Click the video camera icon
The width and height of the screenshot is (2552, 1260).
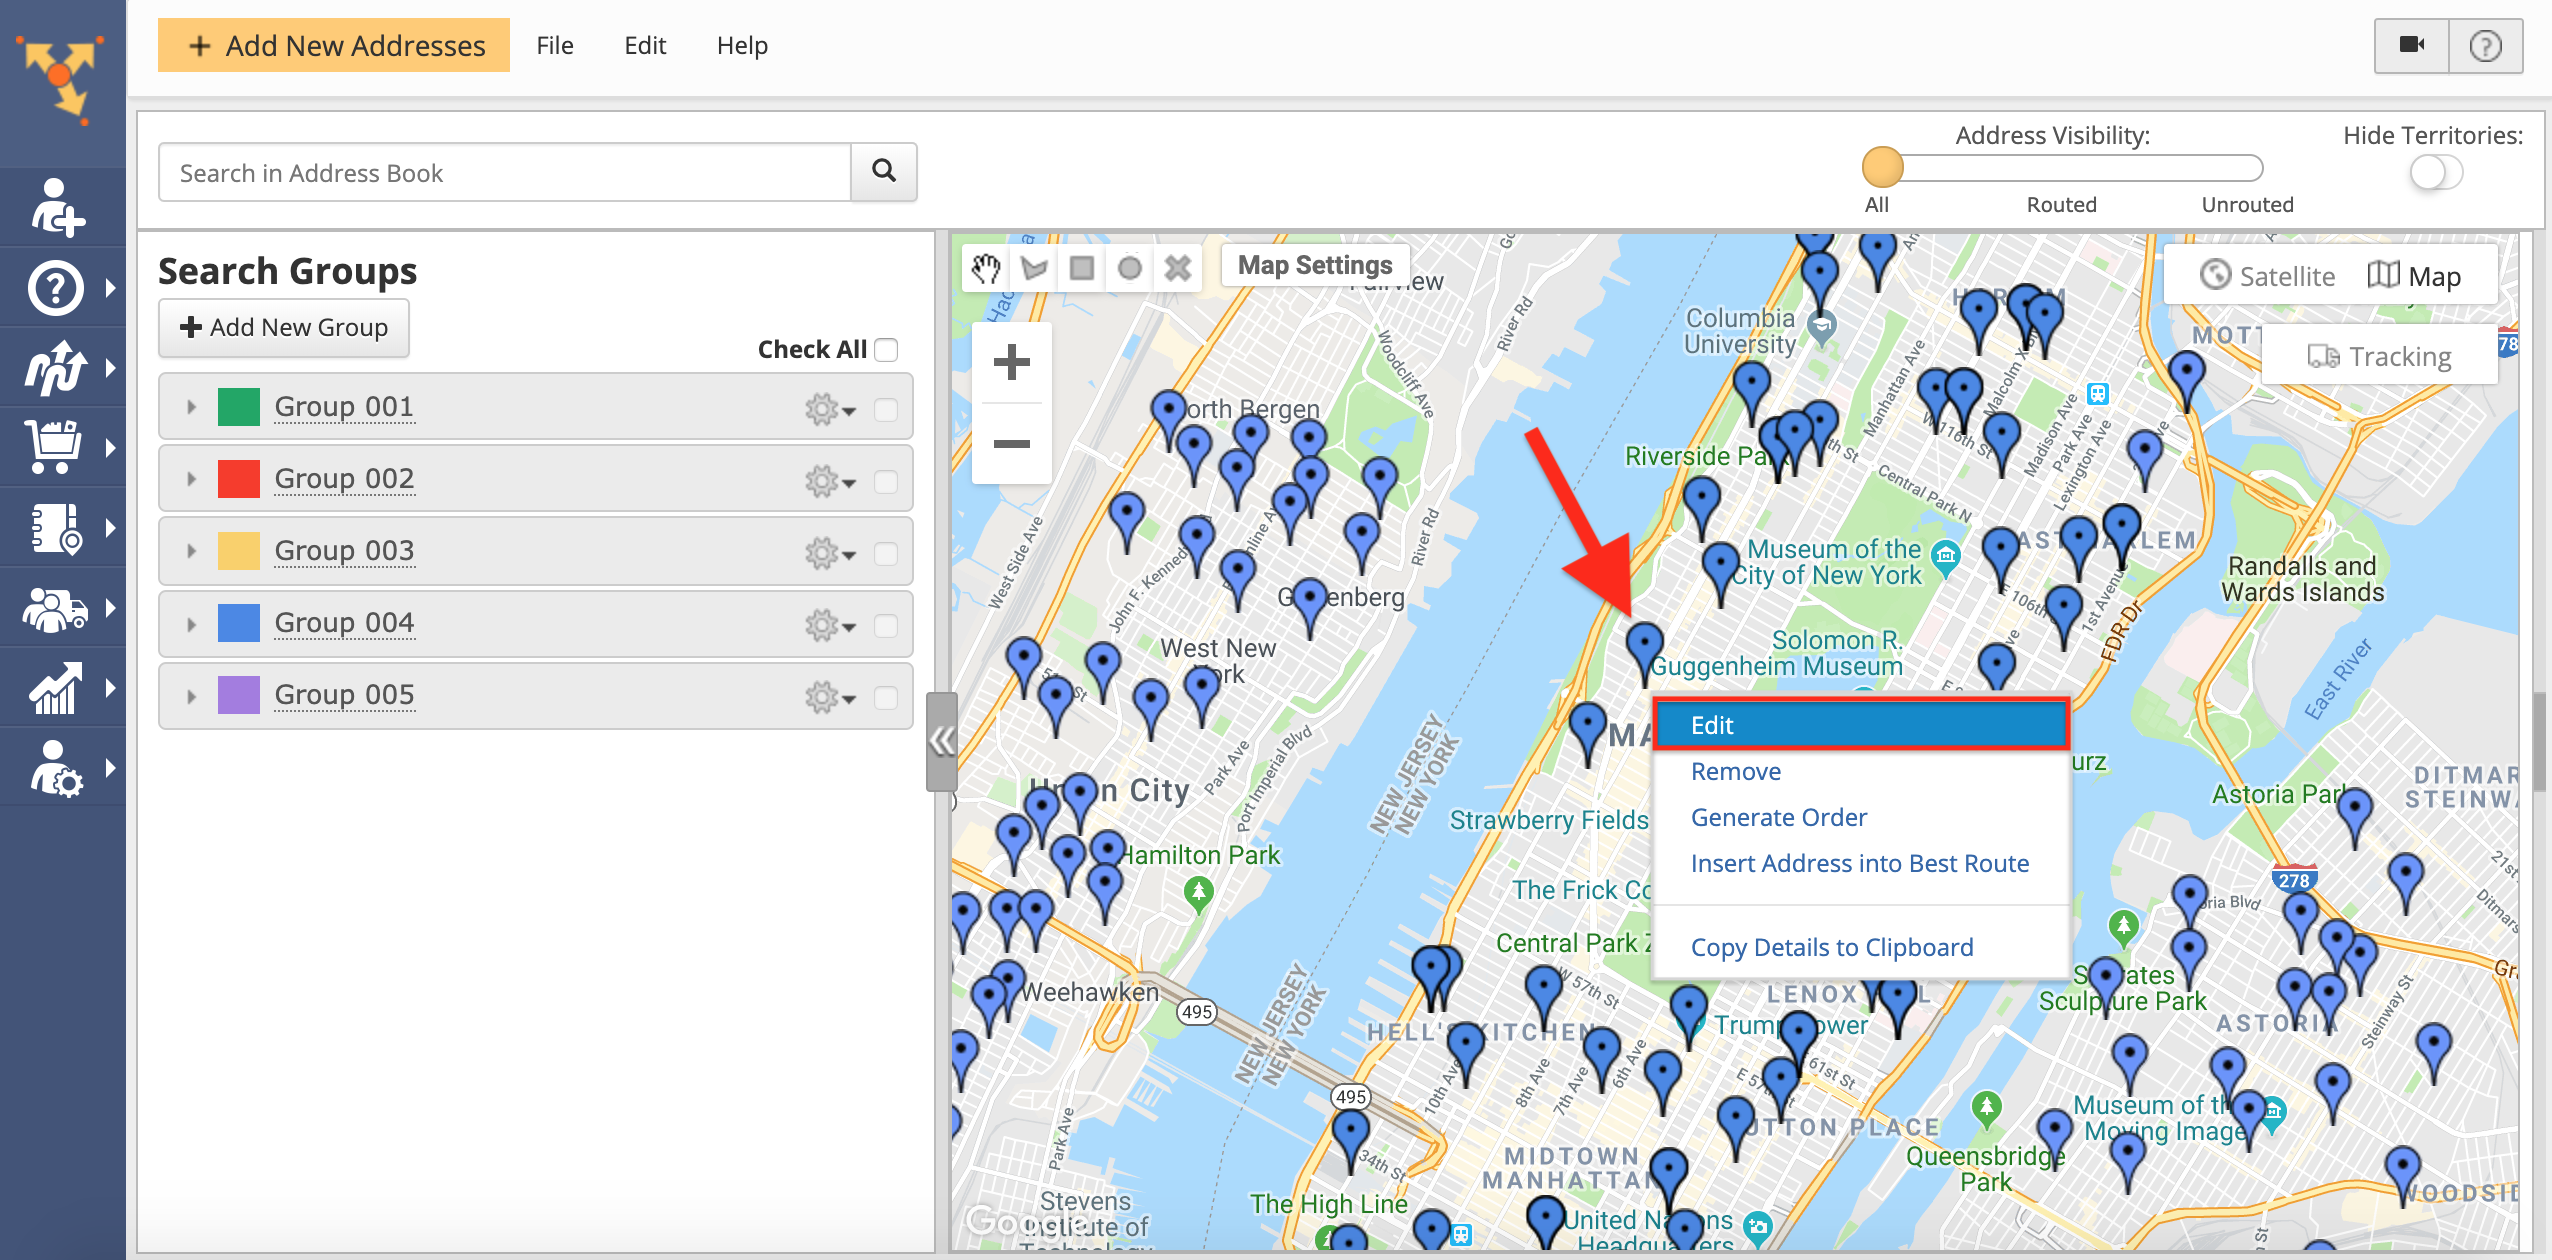tap(2411, 45)
